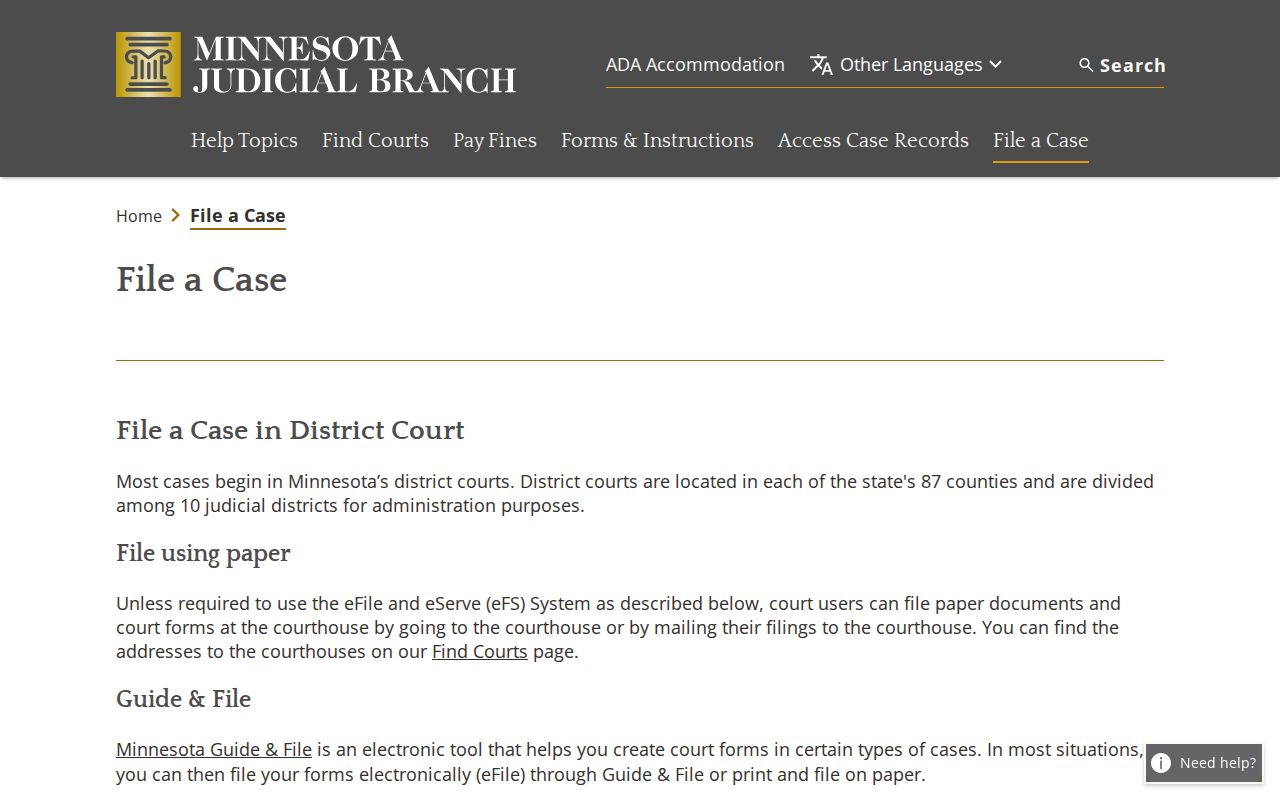Click the MINNESOTA JUDICIAL BRANCH title text
Screen dimensions: 1280x800
(354, 65)
